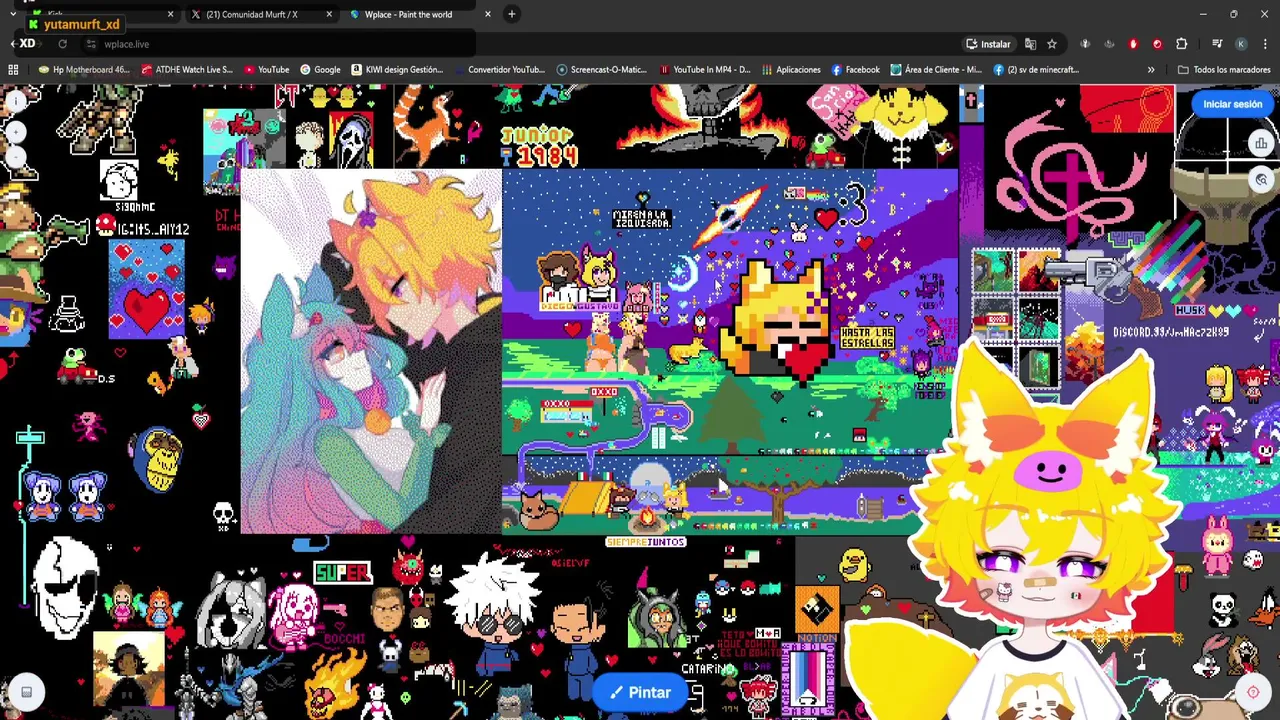Click the Instalar app button
The image size is (1280, 720).
(987, 44)
